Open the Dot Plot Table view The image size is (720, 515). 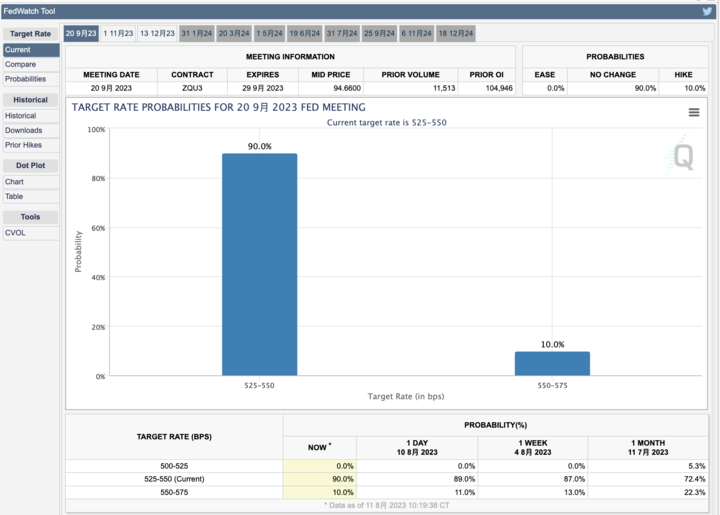tap(31, 196)
